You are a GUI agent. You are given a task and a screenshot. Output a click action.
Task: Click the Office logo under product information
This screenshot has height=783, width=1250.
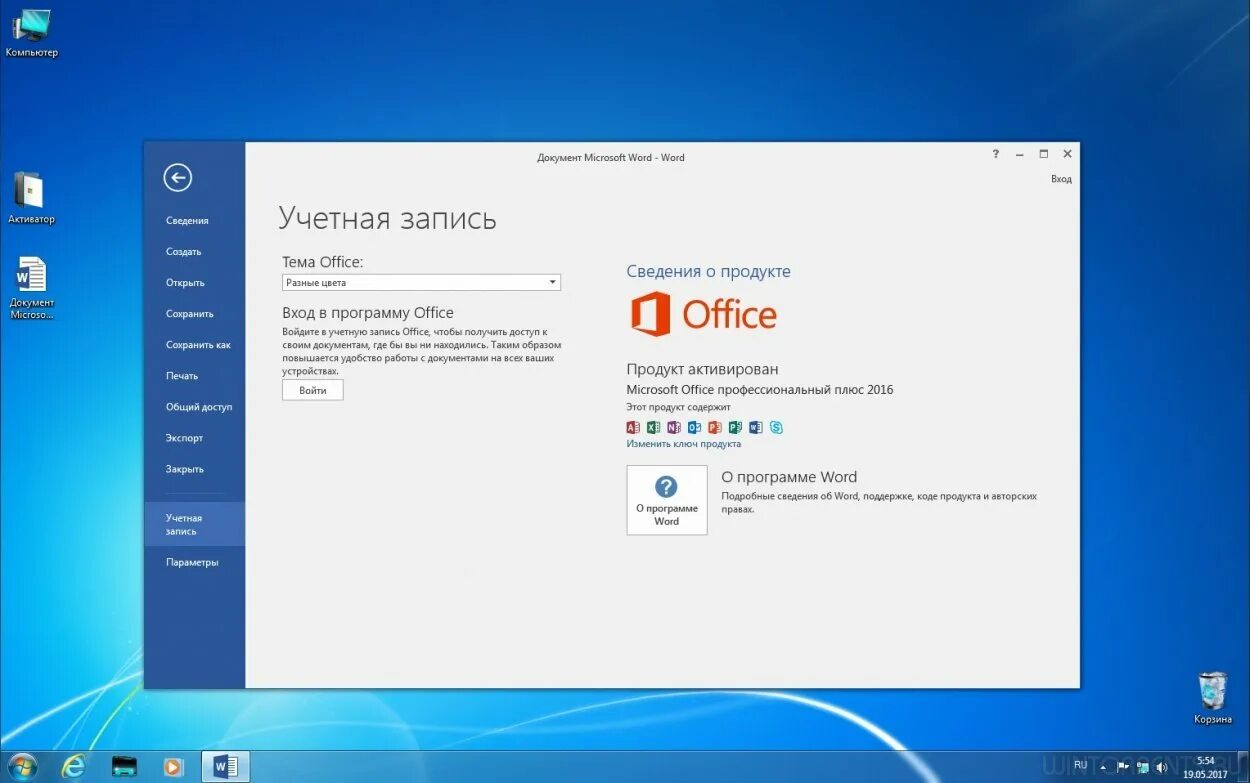(x=703, y=314)
